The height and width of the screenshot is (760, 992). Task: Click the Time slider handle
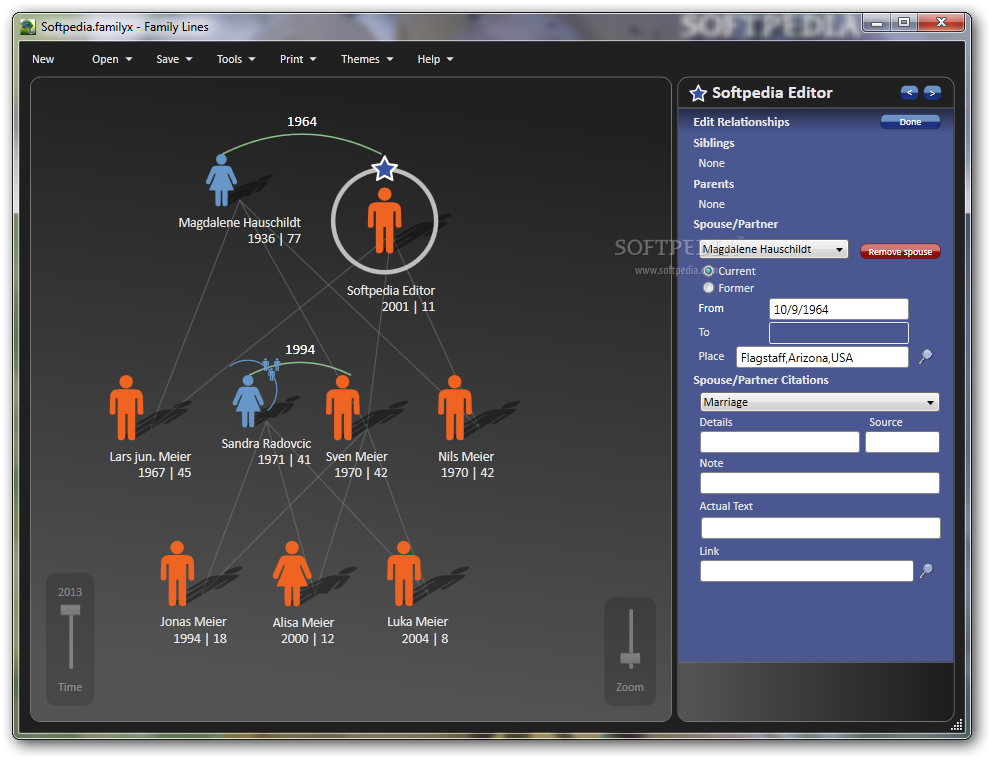(x=70, y=611)
